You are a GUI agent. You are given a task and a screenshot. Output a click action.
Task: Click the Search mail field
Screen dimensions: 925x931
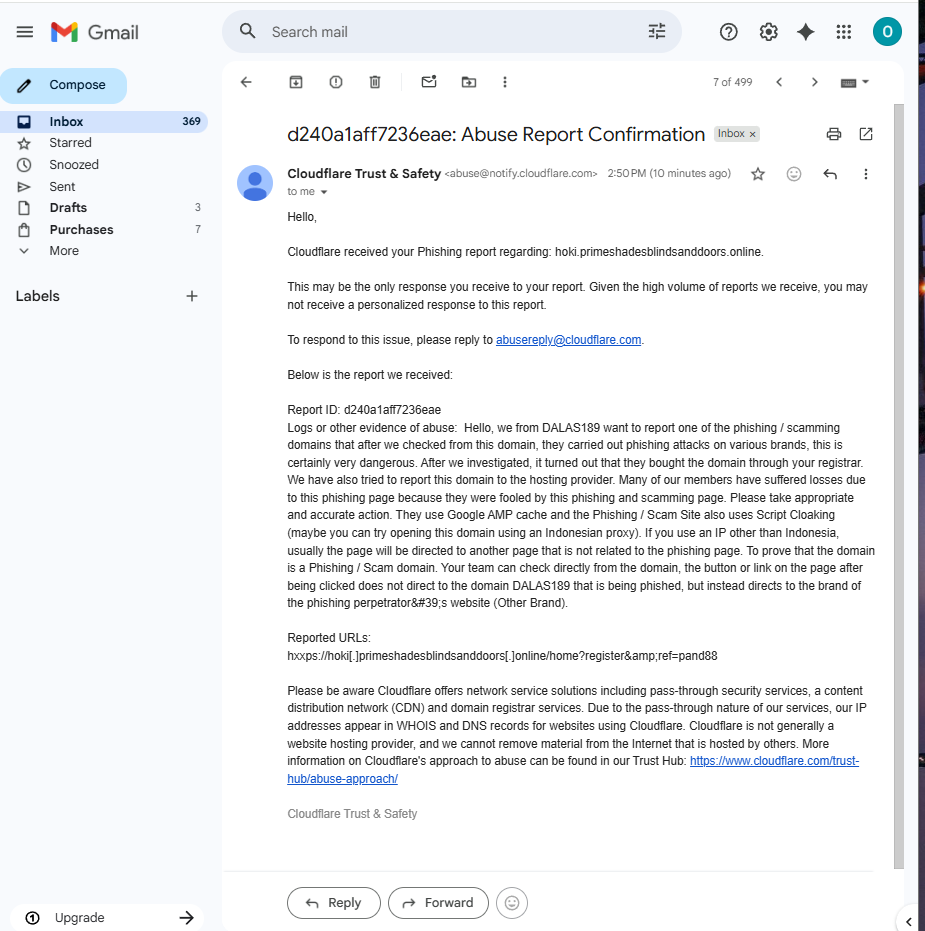451,32
